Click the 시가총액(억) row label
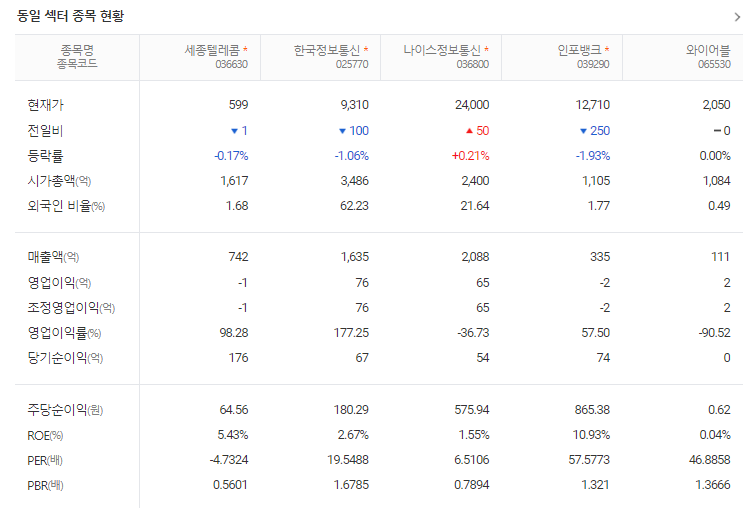This screenshot has width=746, height=508. (x=59, y=181)
